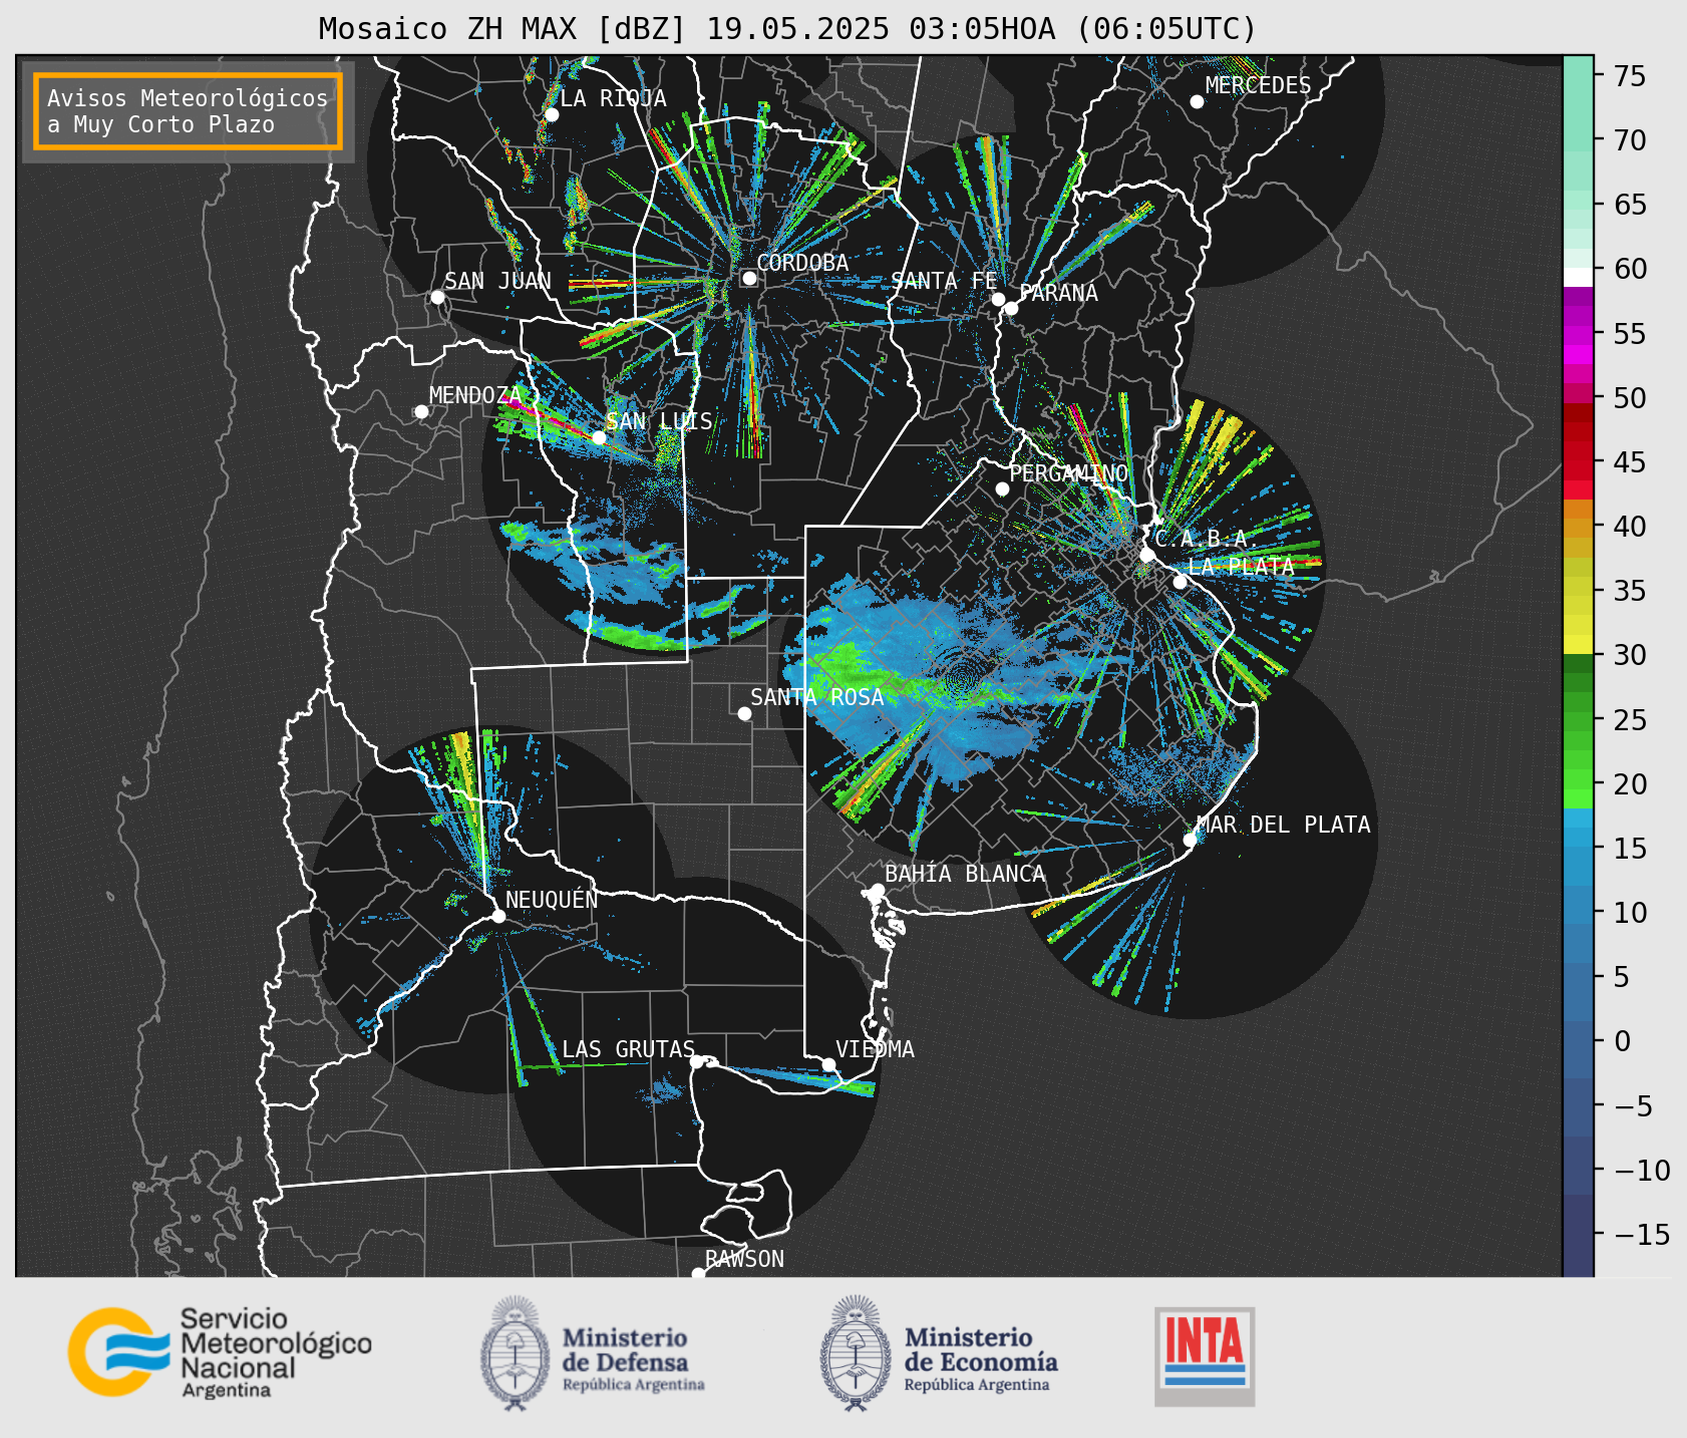Select the LA PLATA city marker dot

click(x=1180, y=582)
